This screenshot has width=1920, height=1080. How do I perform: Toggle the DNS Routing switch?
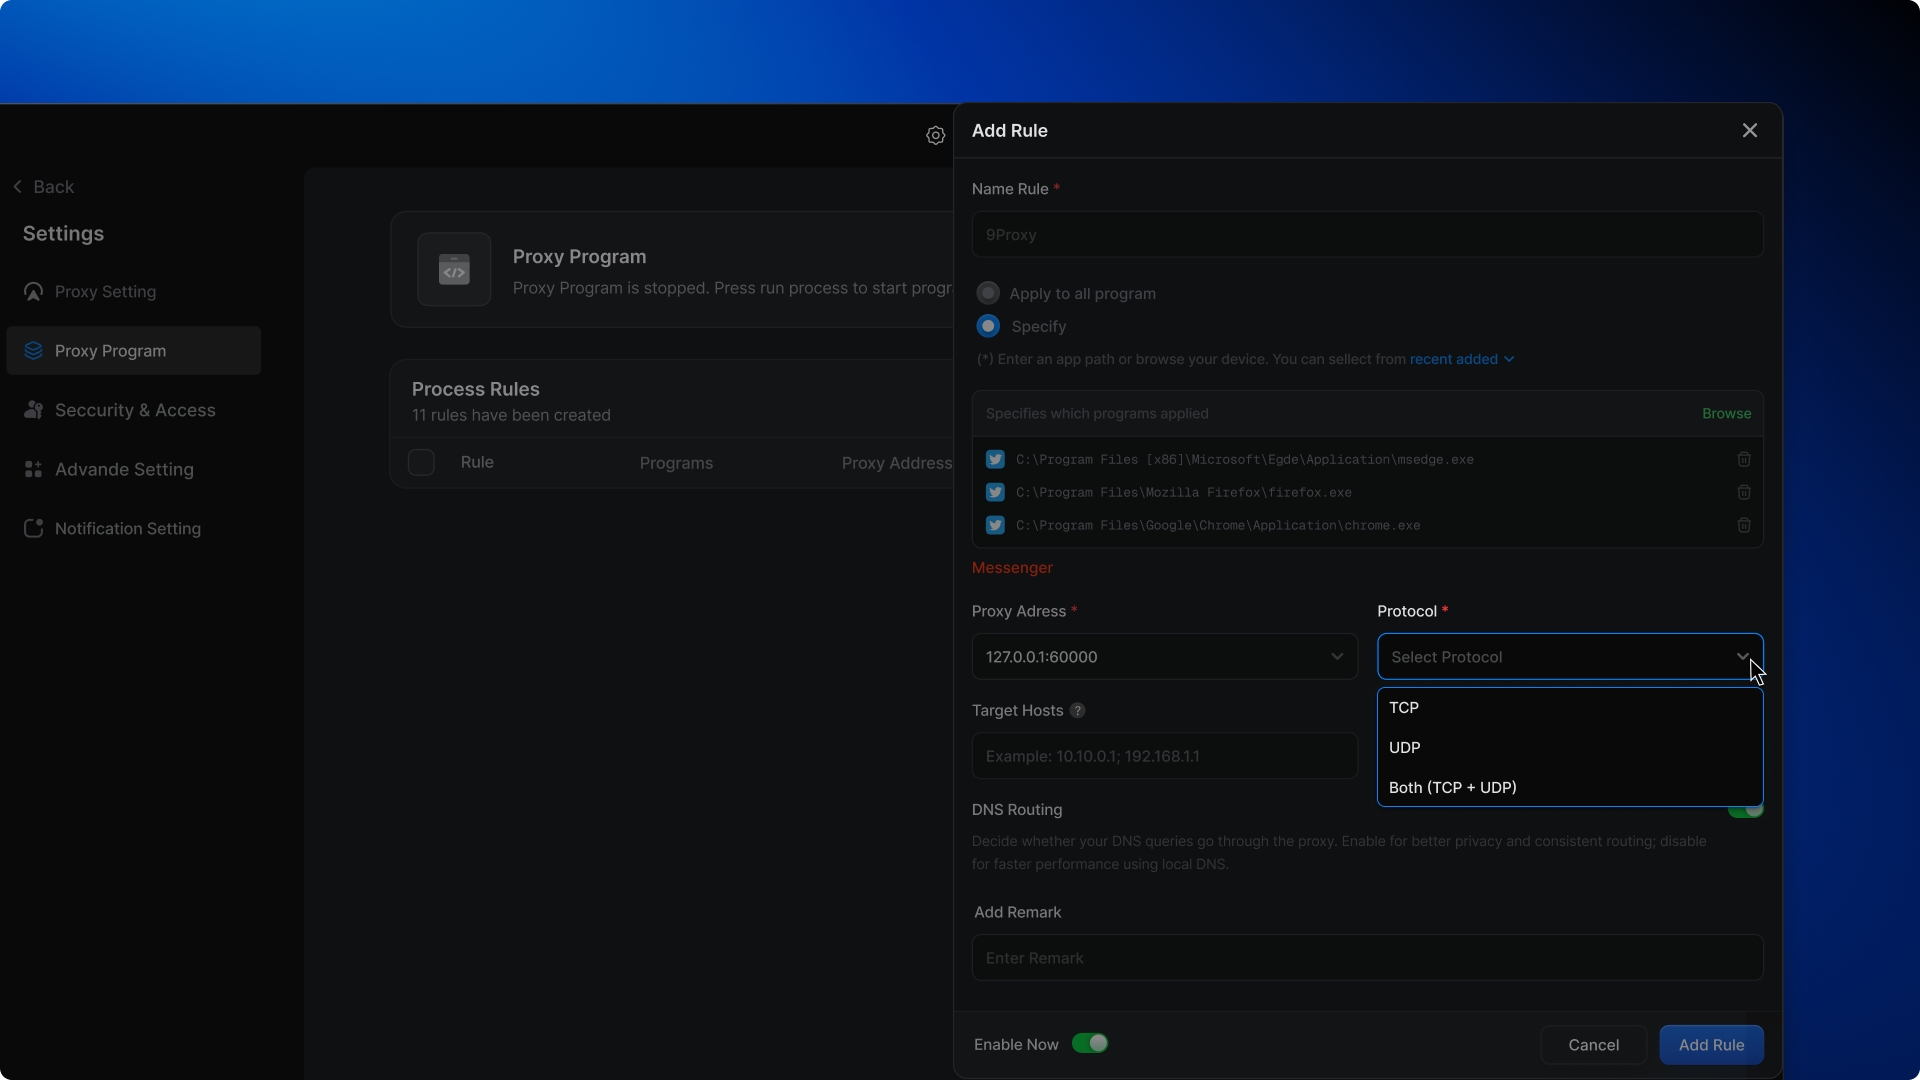click(1746, 811)
